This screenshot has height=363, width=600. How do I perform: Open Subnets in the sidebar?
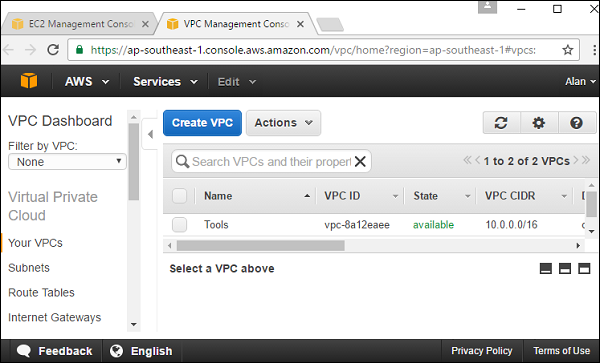click(29, 268)
